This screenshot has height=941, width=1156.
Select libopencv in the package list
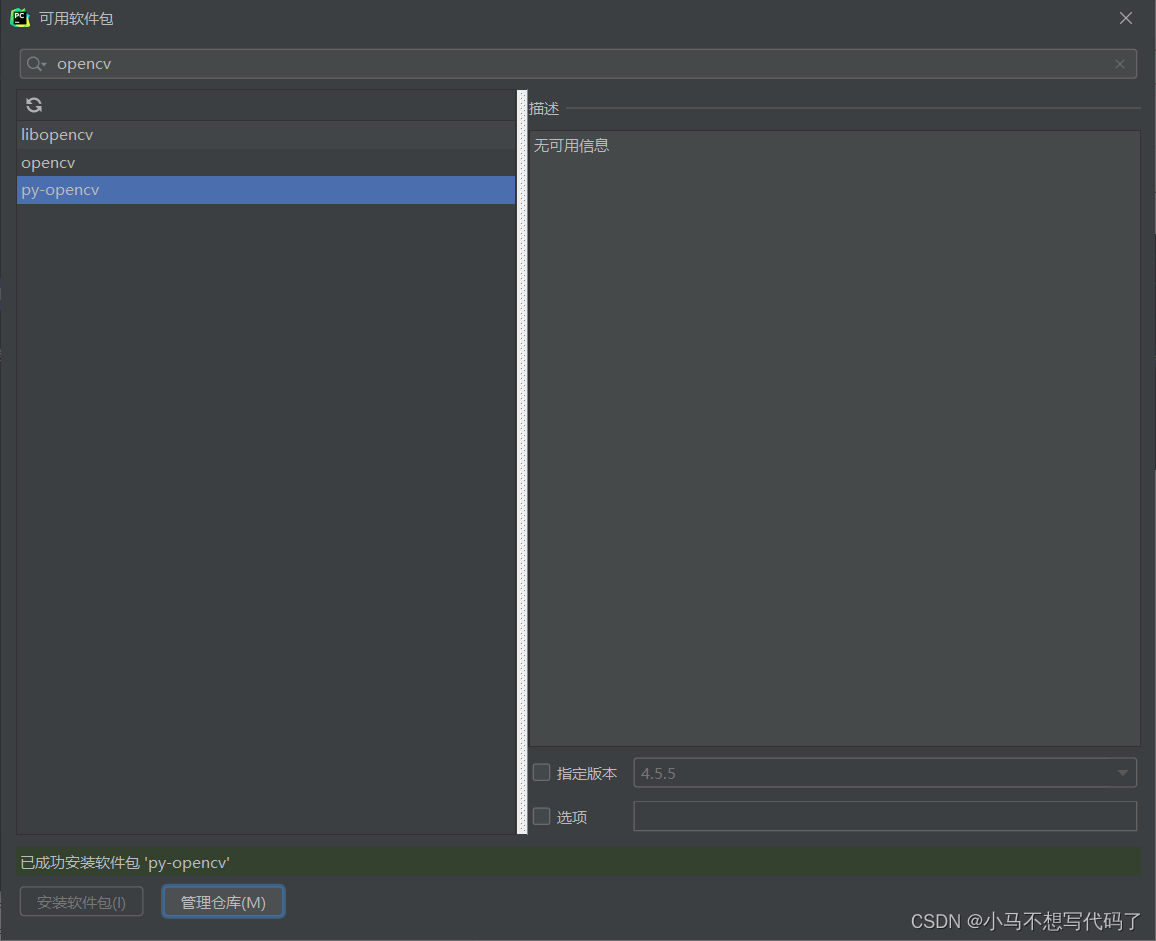tap(265, 135)
